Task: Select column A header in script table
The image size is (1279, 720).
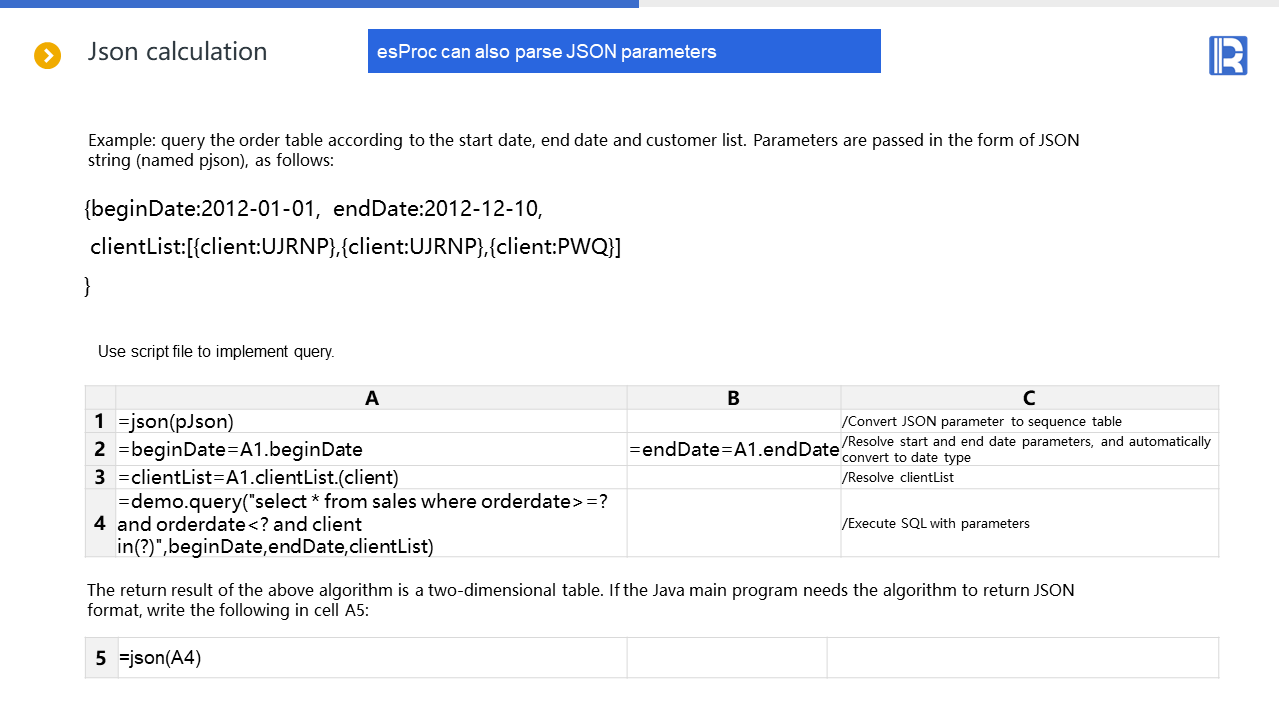Action: coord(372,398)
